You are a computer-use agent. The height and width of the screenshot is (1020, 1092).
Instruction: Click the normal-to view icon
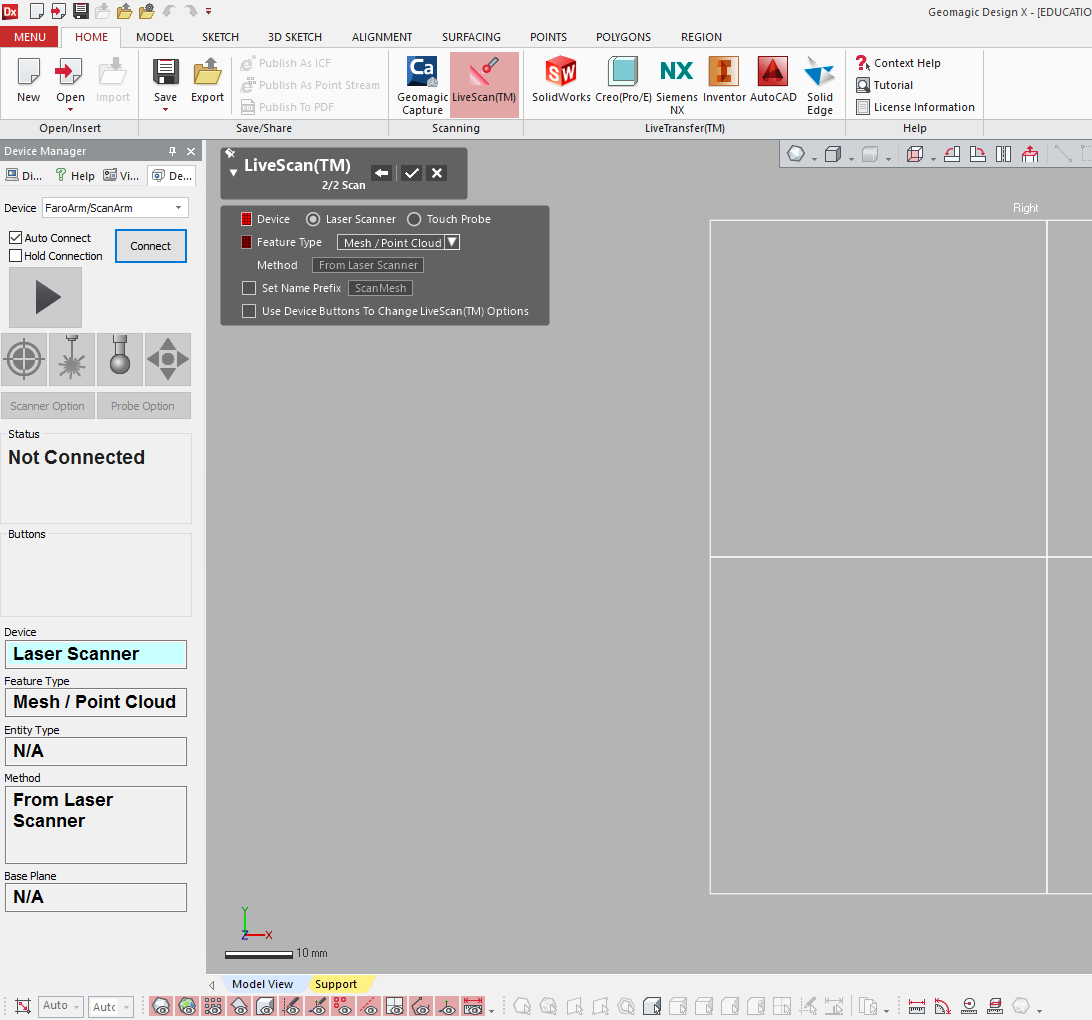tap(1030, 155)
